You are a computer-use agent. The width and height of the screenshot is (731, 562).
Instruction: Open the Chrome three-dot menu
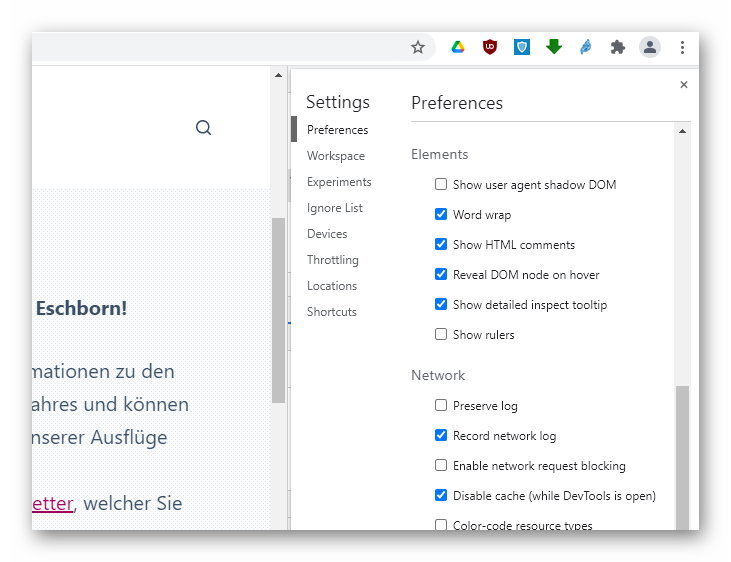pos(682,47)
